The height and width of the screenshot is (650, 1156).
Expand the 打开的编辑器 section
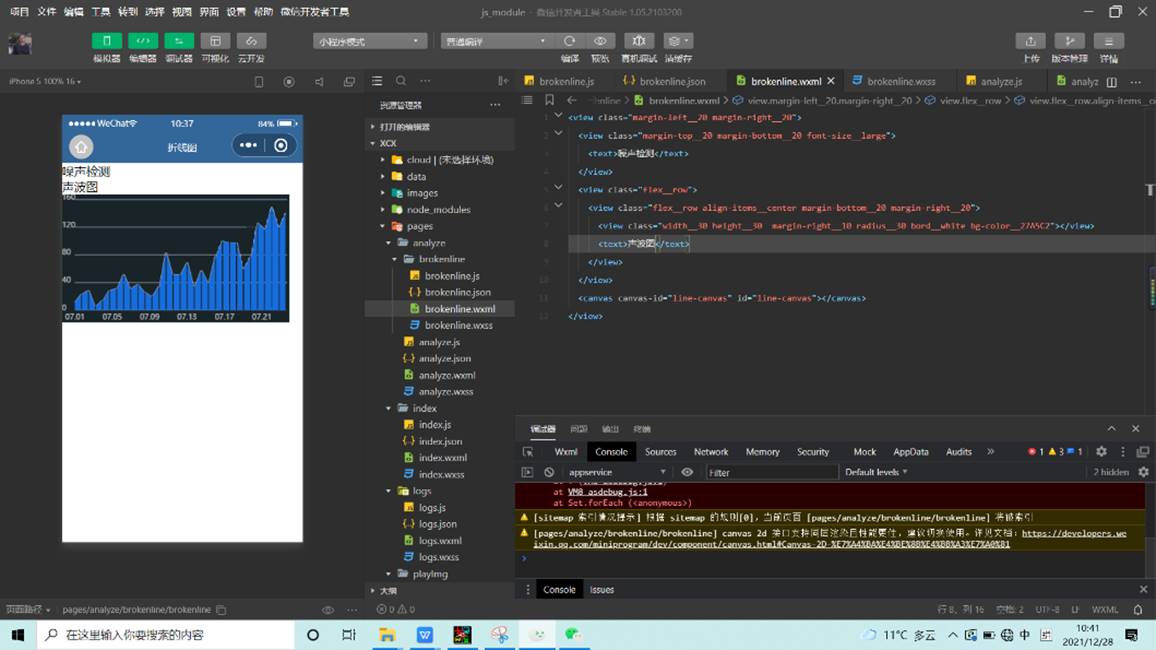click(x=440, y=127)
